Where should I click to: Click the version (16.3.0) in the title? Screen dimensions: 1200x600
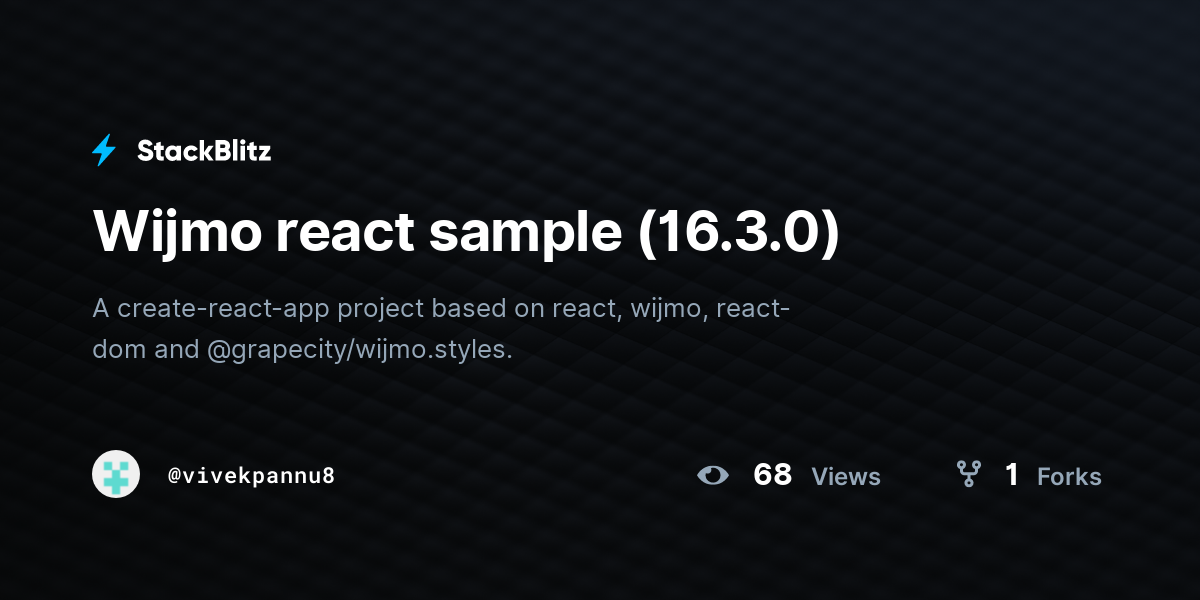737,233
